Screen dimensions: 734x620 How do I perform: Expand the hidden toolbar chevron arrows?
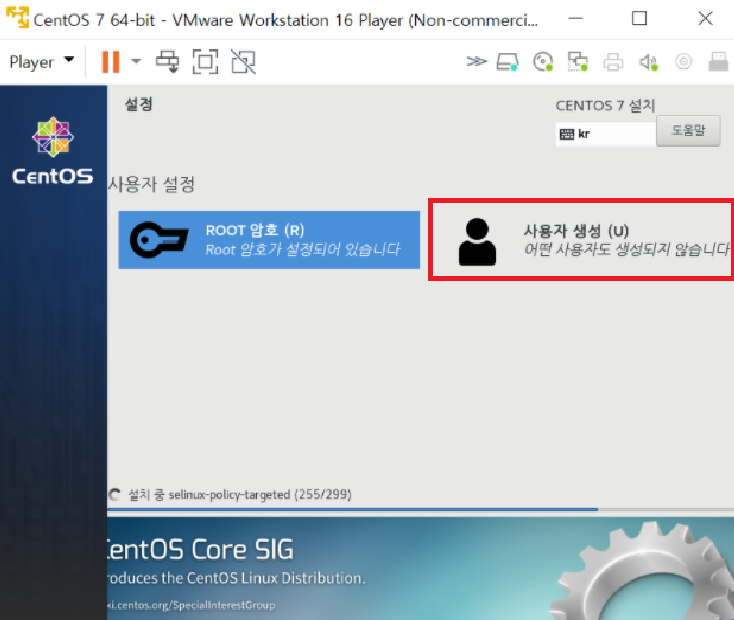[x=476, y=61]
